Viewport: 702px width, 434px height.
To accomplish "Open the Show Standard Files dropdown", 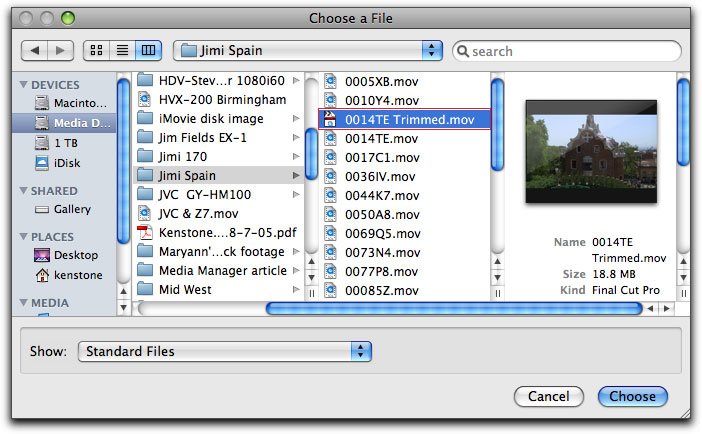I will (224, 352).
